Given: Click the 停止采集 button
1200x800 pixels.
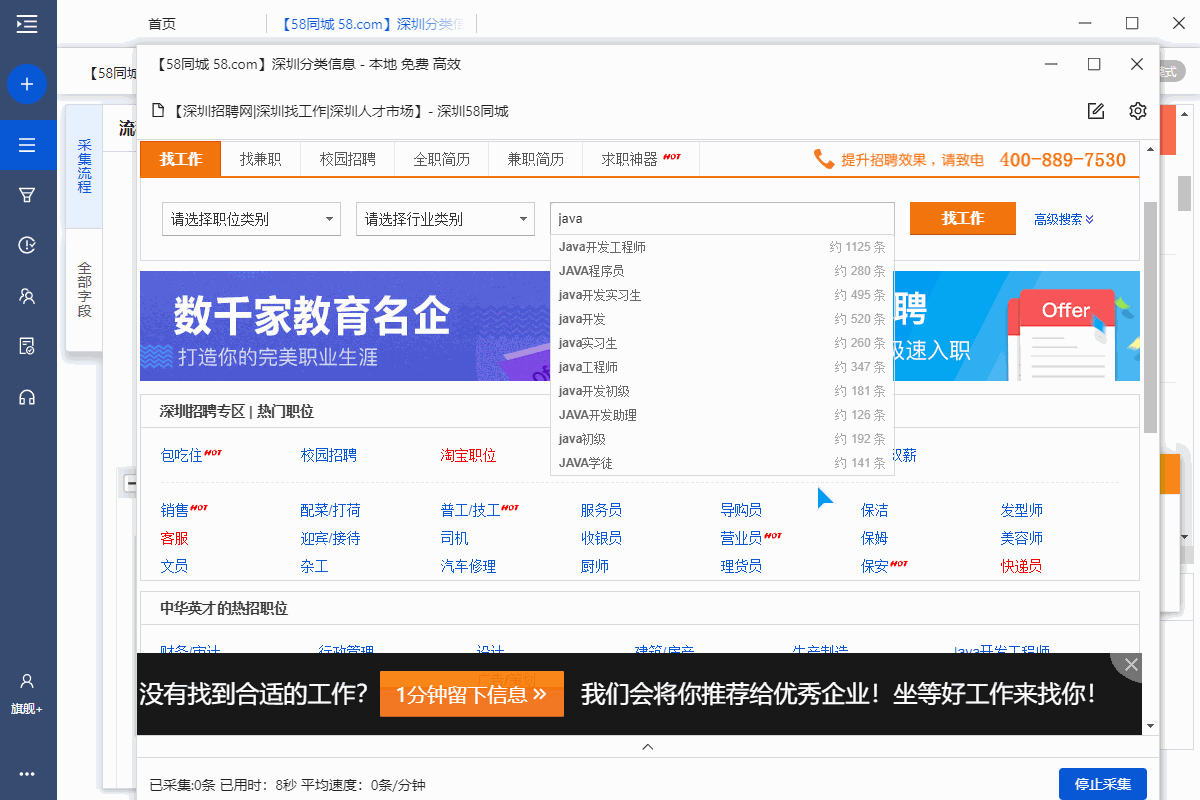Looking at the screenshot, I should (x=1103, y=785).
